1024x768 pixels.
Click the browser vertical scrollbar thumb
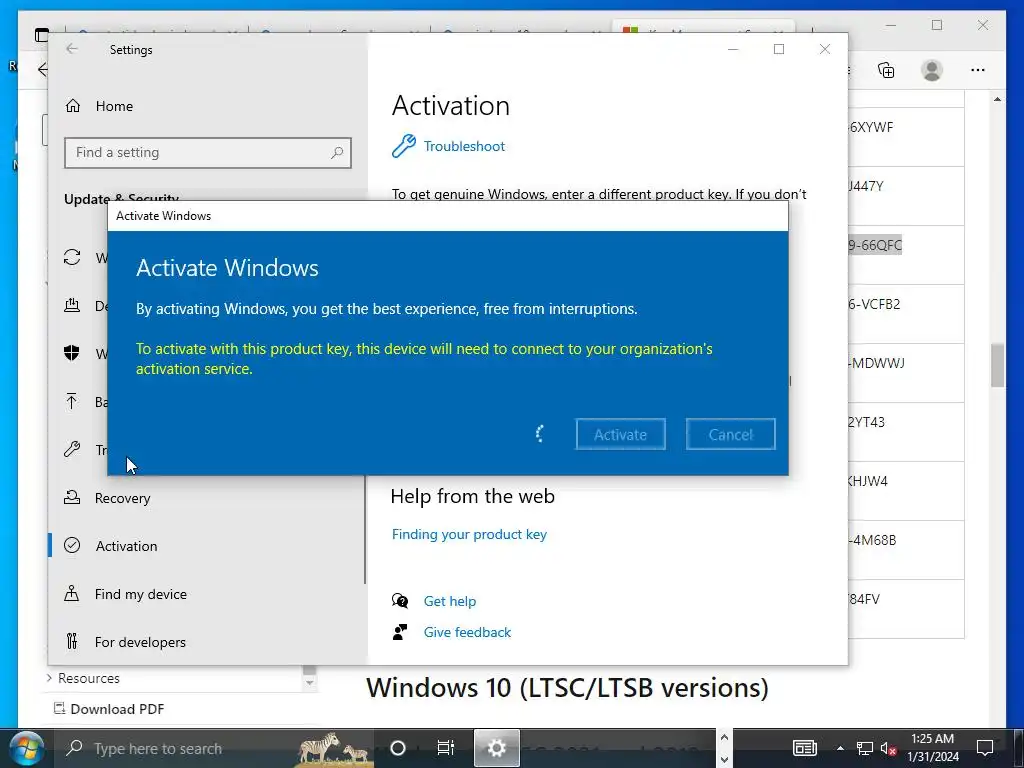pos(997,366)
